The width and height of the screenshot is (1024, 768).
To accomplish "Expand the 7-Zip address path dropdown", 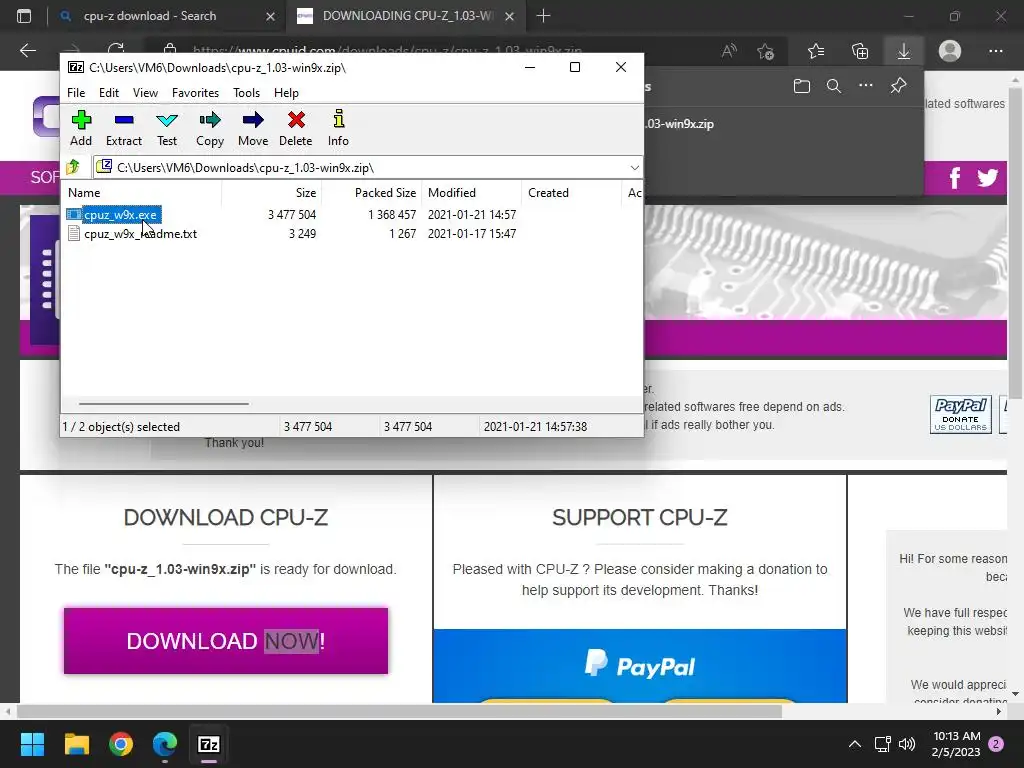I will pyautogui.click(x=634, y=168).
